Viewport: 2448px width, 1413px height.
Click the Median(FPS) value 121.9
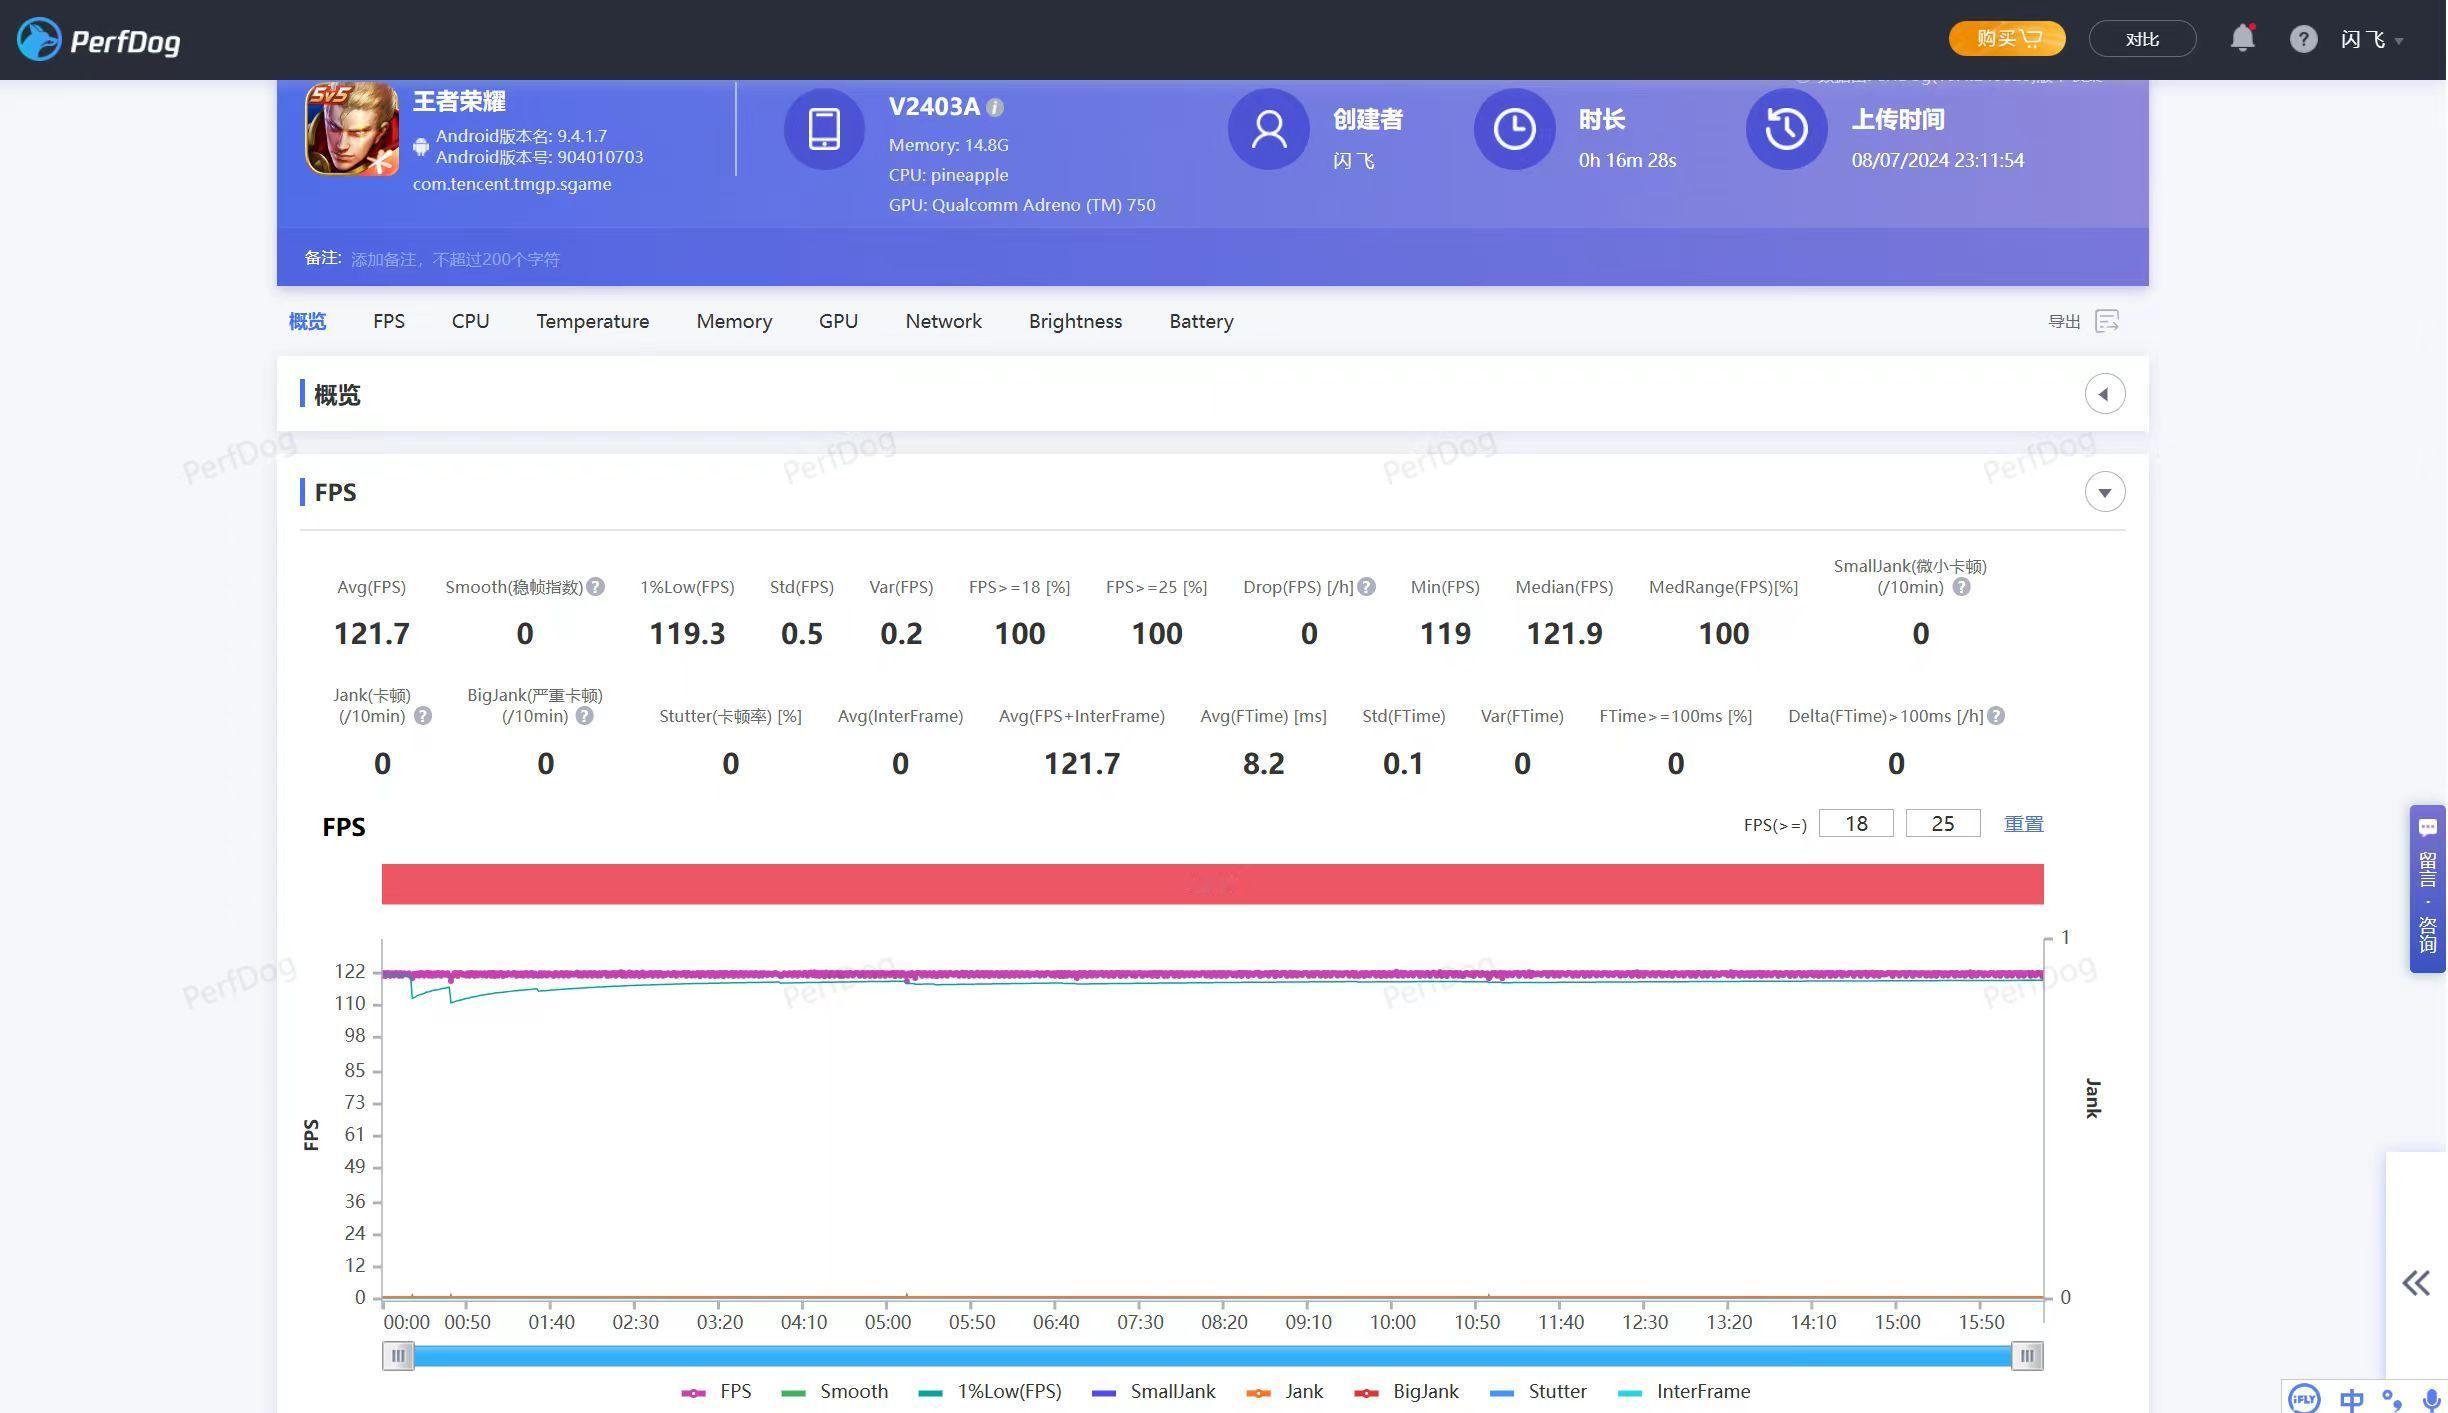pos(1564,634)
